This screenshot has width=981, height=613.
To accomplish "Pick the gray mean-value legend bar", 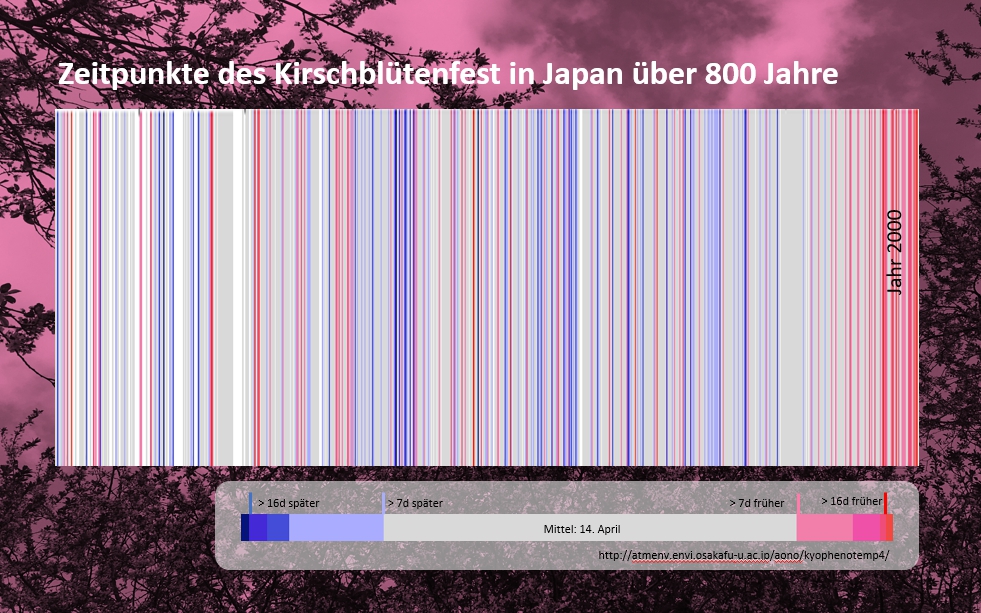I will 590,527.
